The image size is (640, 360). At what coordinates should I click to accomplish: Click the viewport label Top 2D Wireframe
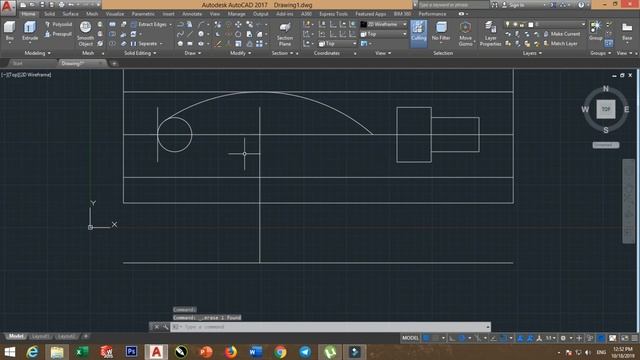click(26, 75)
